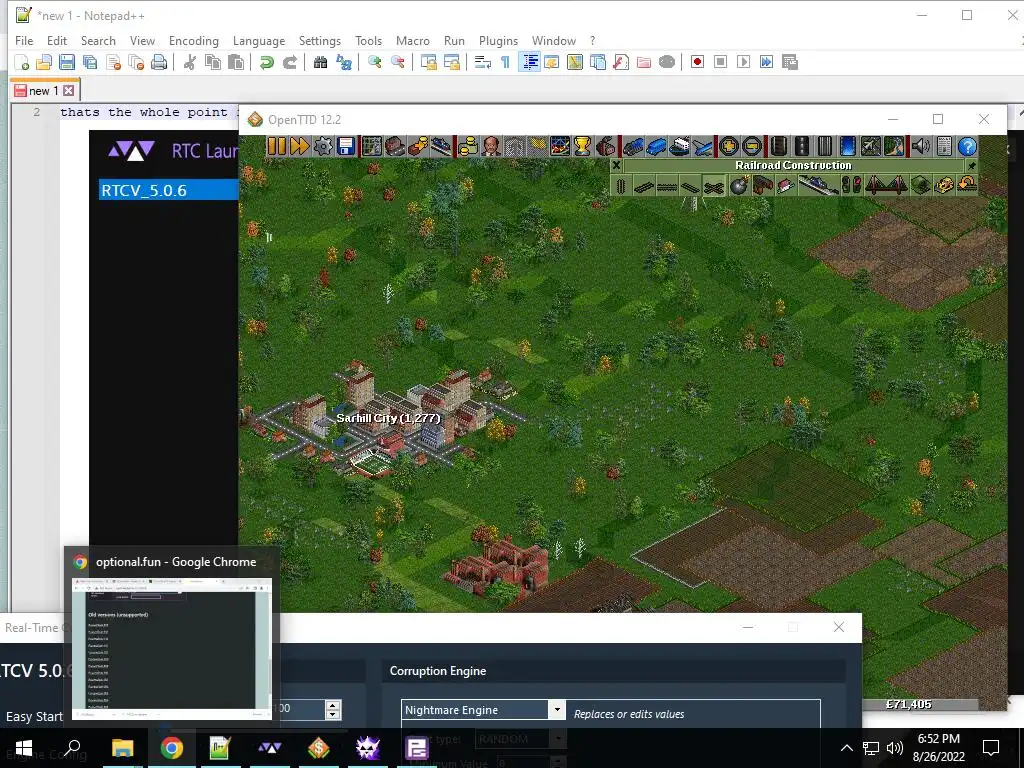
Task: Toggle Notepad++ word wrap icon
Action: click(483, 62)
